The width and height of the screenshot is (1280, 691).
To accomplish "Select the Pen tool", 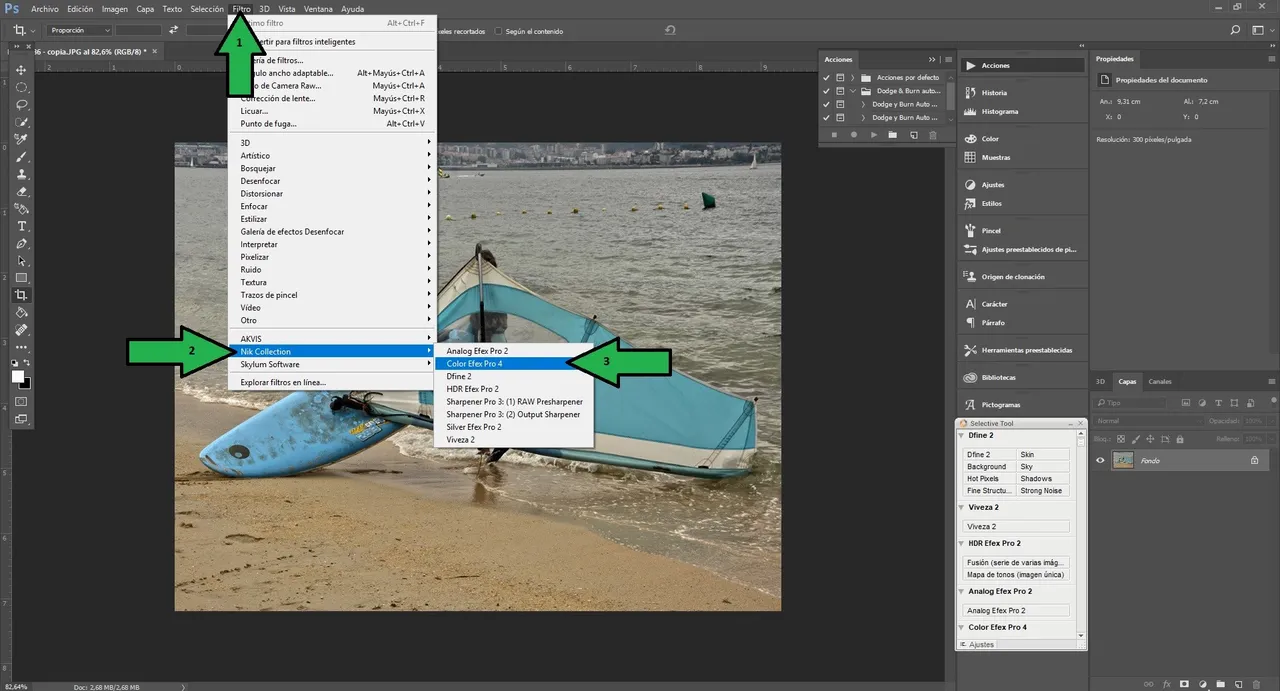I will [21, 243].
